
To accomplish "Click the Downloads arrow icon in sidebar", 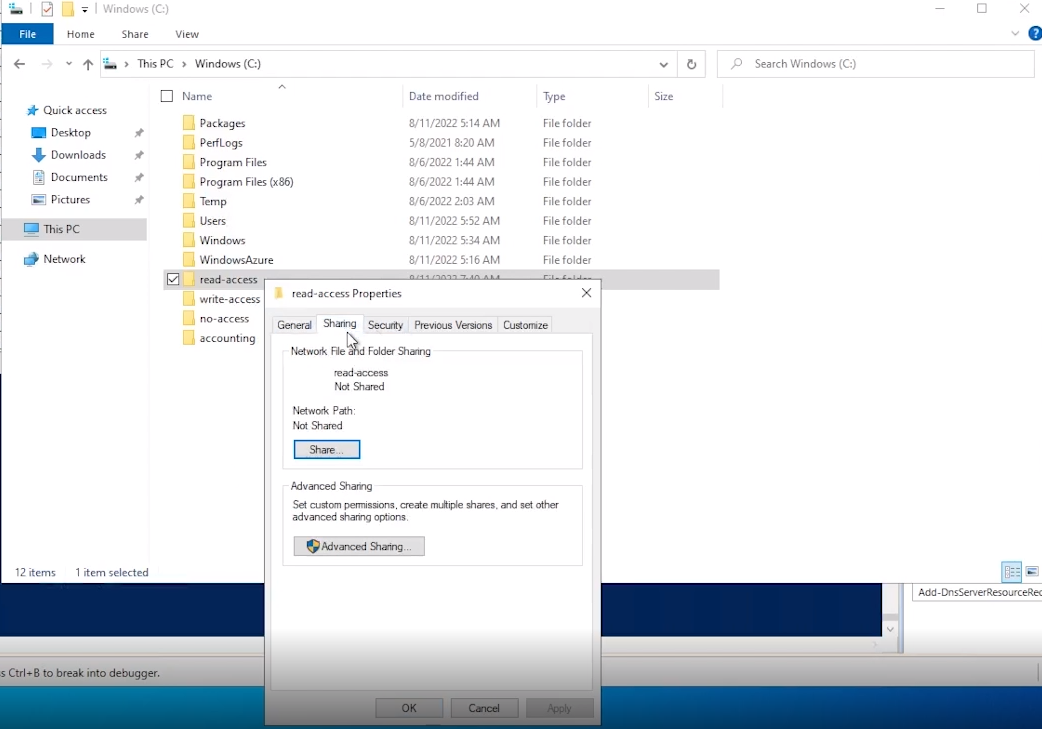I will pos(39,155).
